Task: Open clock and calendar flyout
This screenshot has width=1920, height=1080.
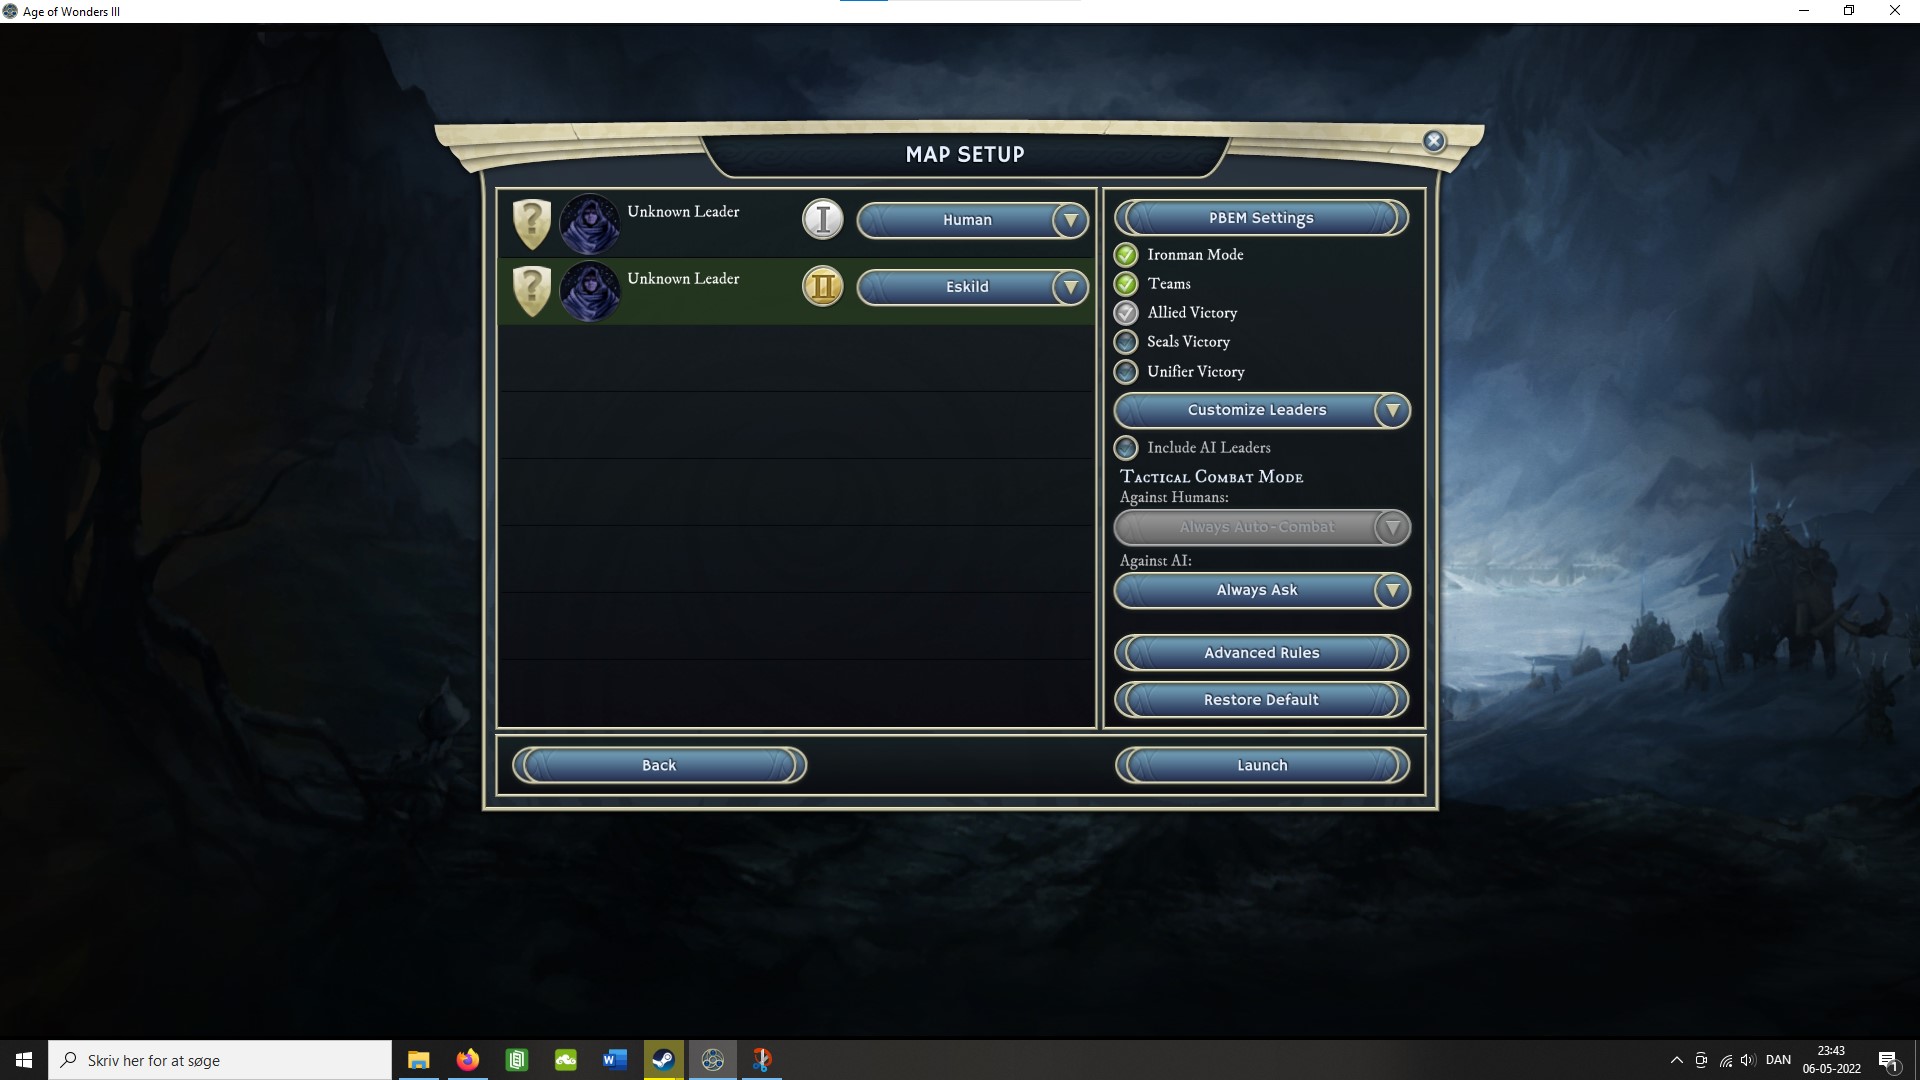Action: tap(1831, 1060)
